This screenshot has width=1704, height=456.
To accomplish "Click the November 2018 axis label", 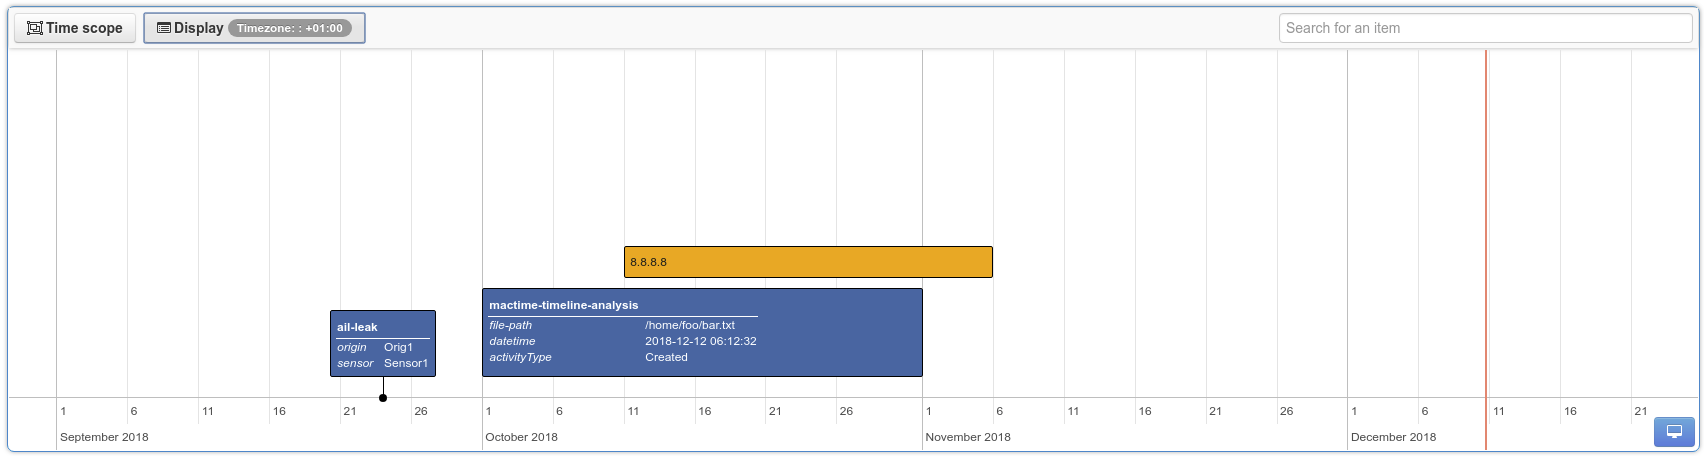I will pyautogui.click(x=967, y=437).
